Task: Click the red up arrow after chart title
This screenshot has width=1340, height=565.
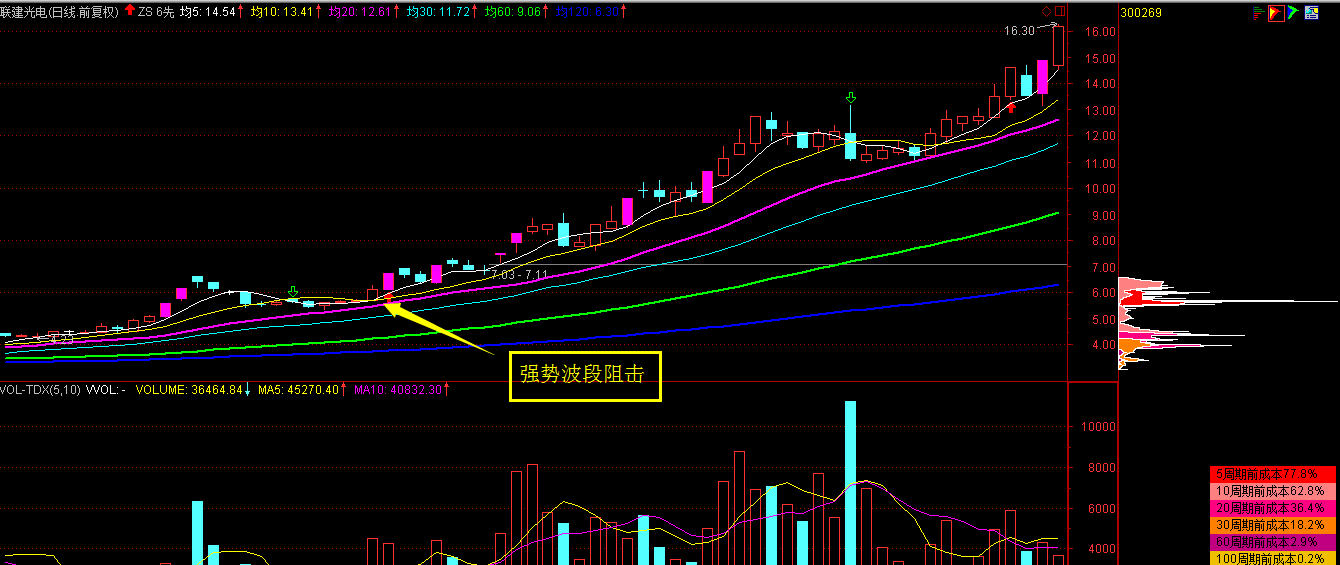Action: pyautogui.click(x=129, y=12)
